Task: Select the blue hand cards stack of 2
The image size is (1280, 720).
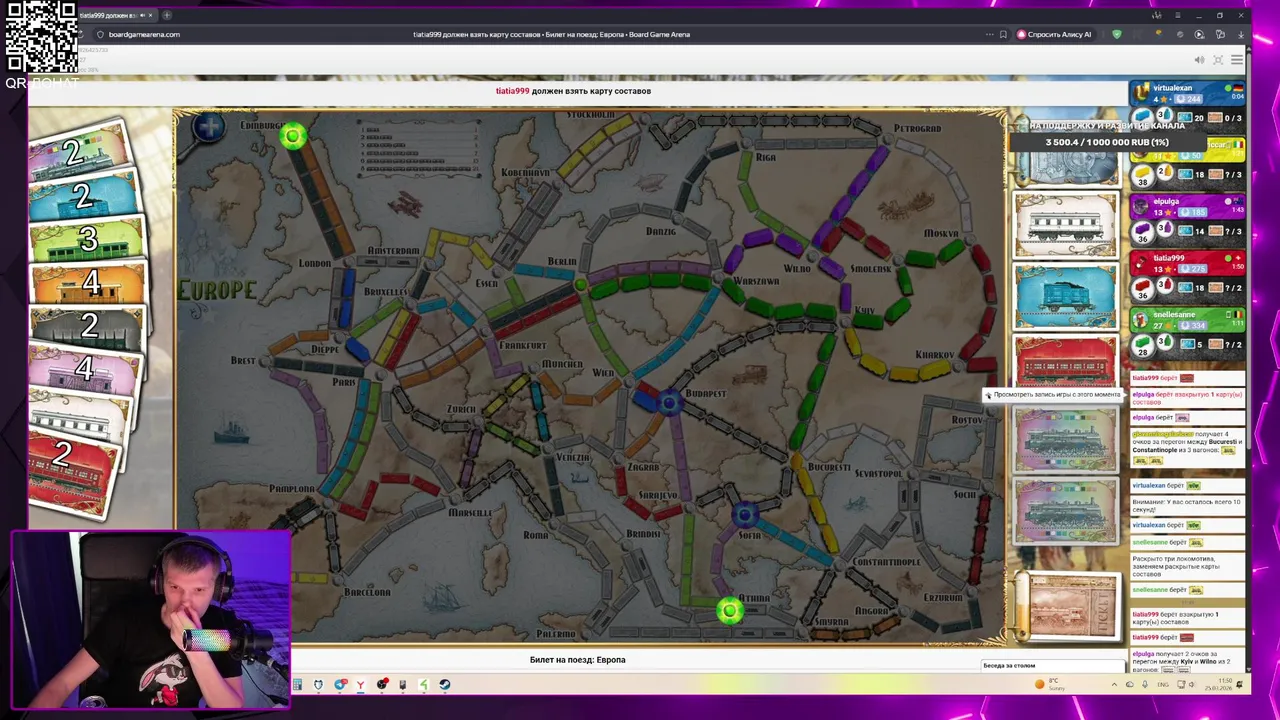Action: pyautogui.click(x=84, y=196)
